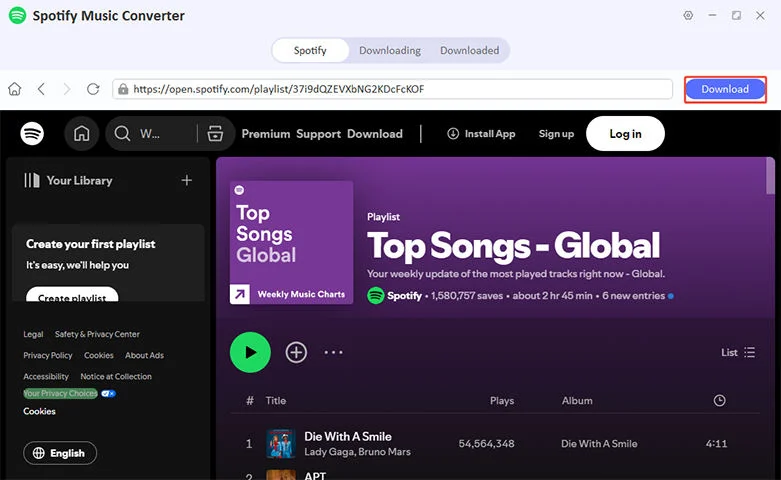Switch to the Downloading tab
Viewport: 781px width, 480px height.
[390, 50]
